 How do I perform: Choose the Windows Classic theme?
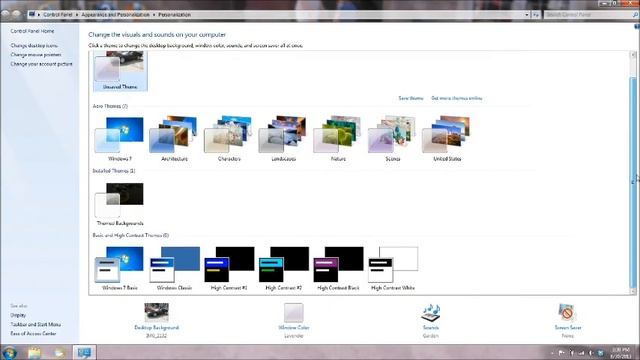(x=174, y=268)
